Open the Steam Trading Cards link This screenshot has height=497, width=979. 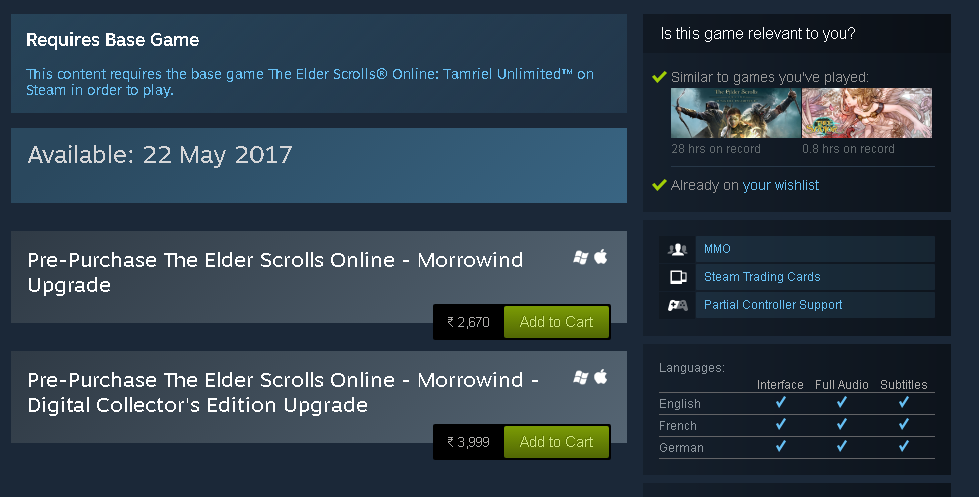[762, 277]
